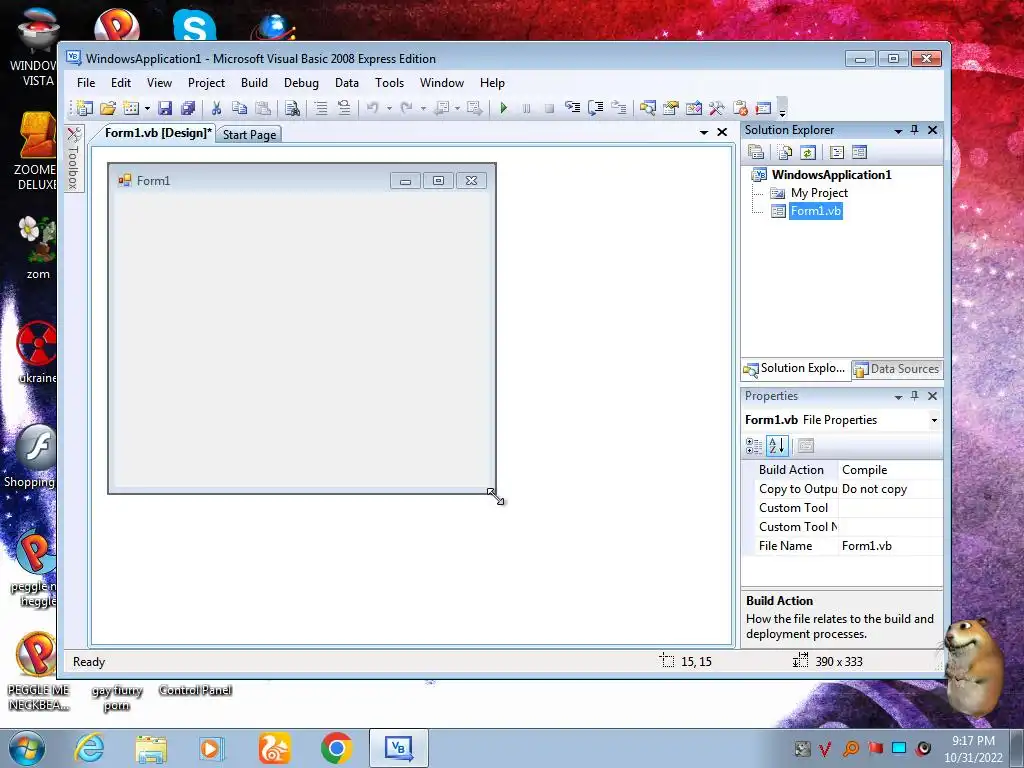Click the Step Over toolbar icon

(x=595, y=108)
